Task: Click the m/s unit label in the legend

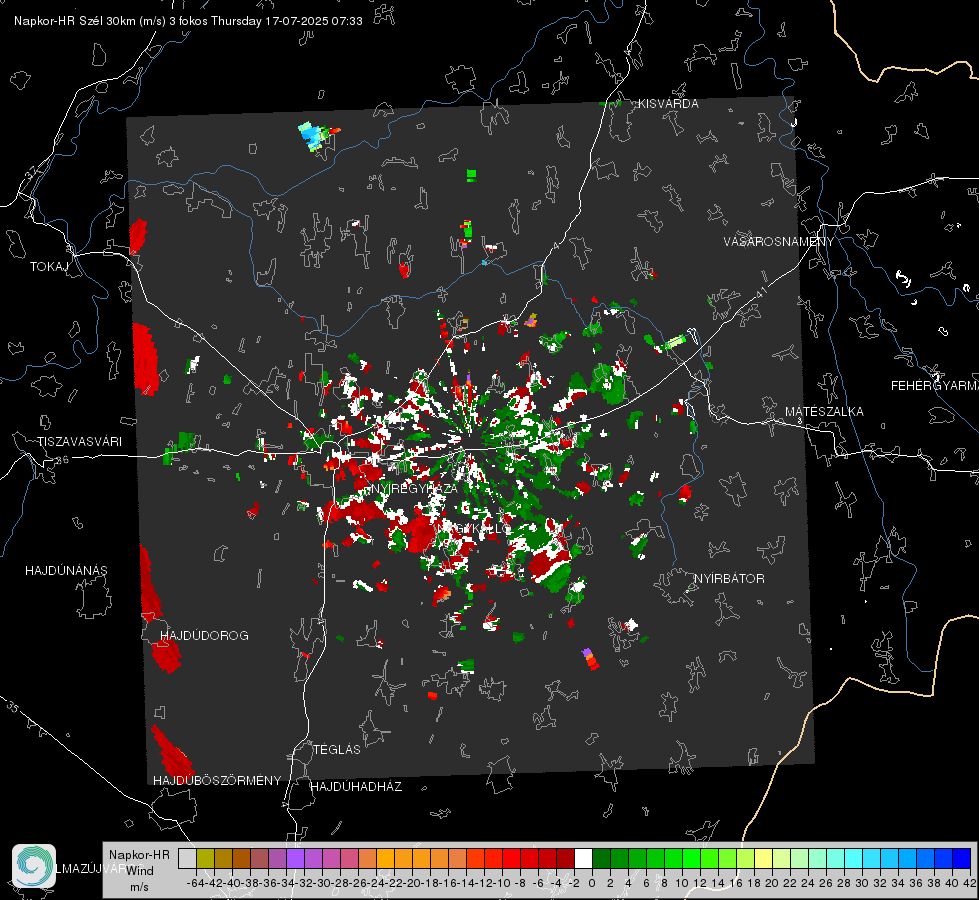Action: (139, 887)
